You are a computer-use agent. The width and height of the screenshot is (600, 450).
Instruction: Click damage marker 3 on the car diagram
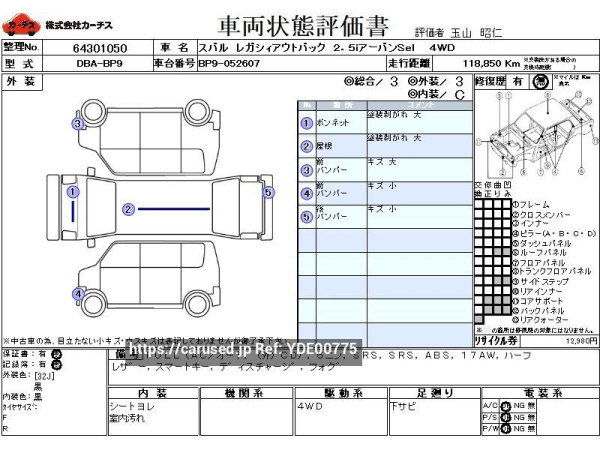(x=77, y=124)
